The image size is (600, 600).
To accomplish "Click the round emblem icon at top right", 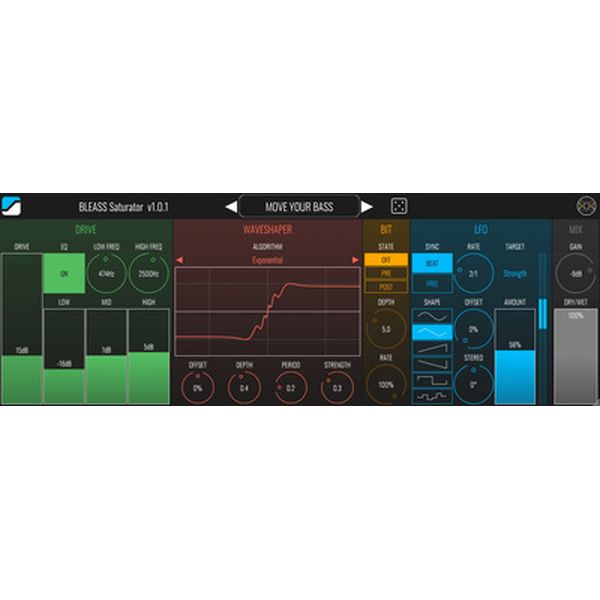I will 586,206.
